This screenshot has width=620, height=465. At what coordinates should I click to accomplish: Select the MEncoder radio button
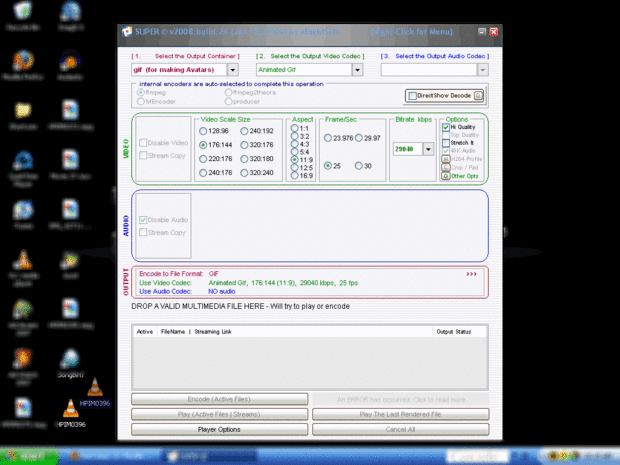[140, 101]
